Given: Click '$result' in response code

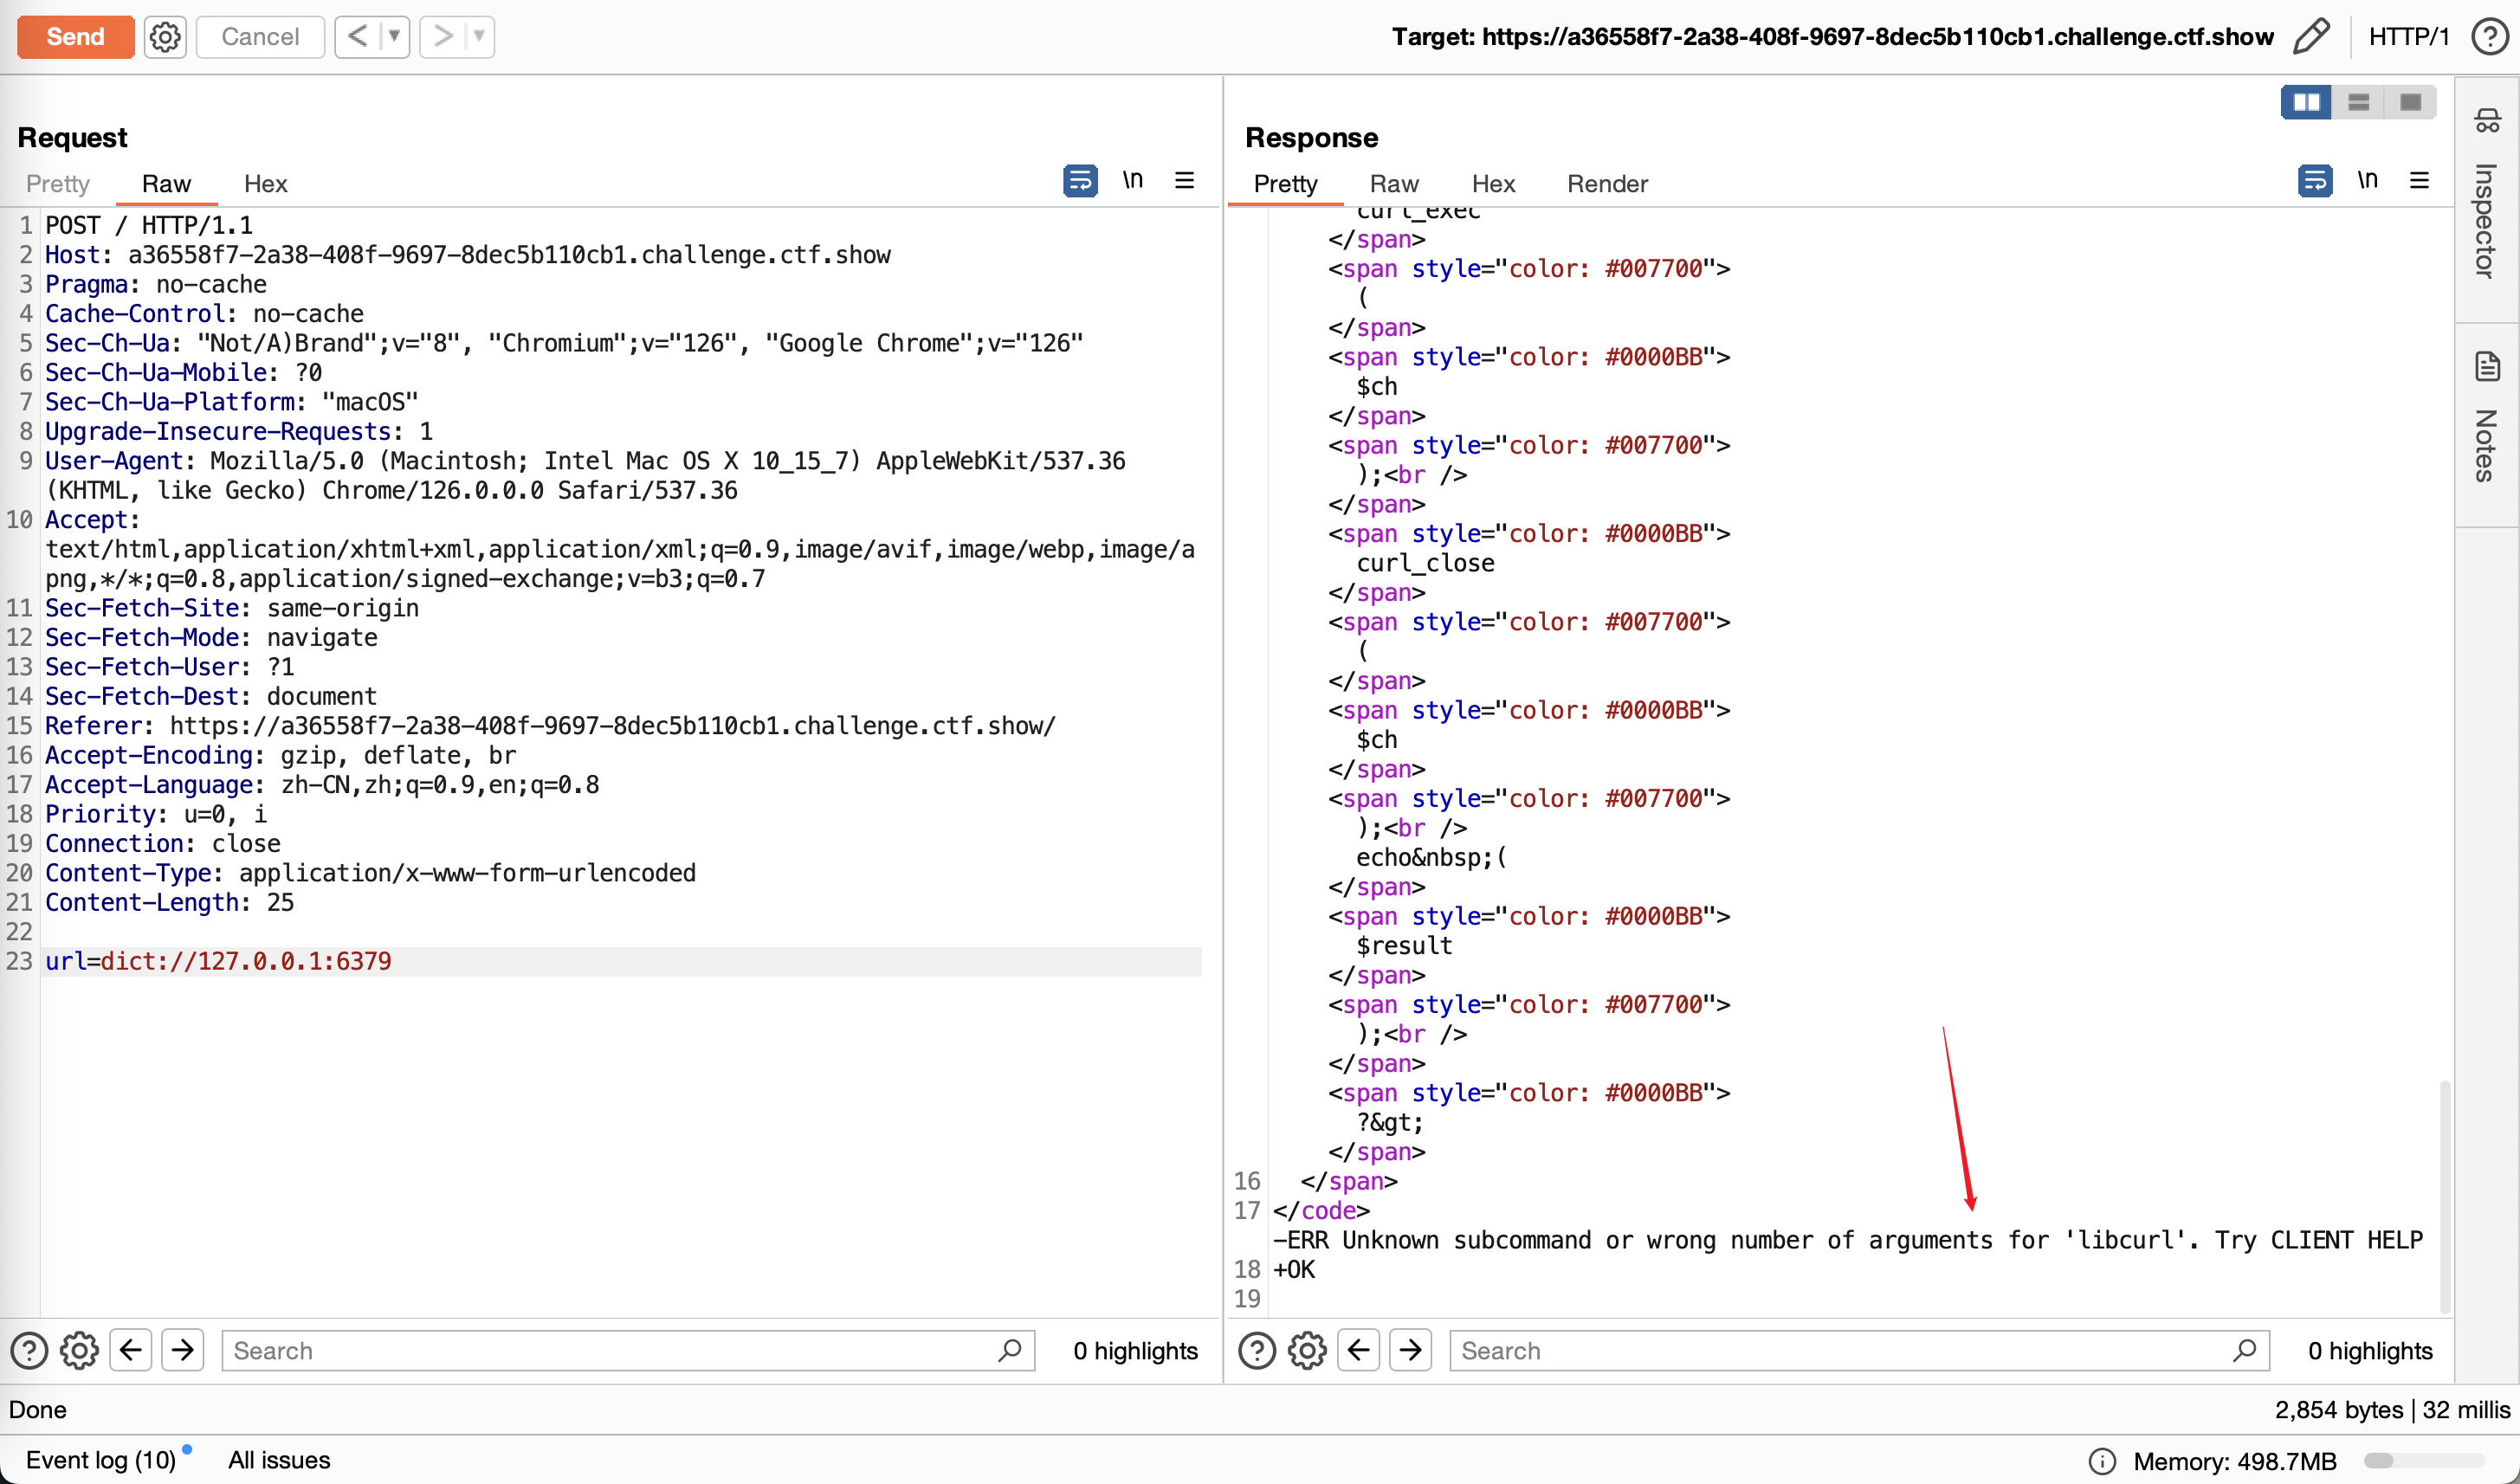Looking at the screenshot, I should 1404,945.
